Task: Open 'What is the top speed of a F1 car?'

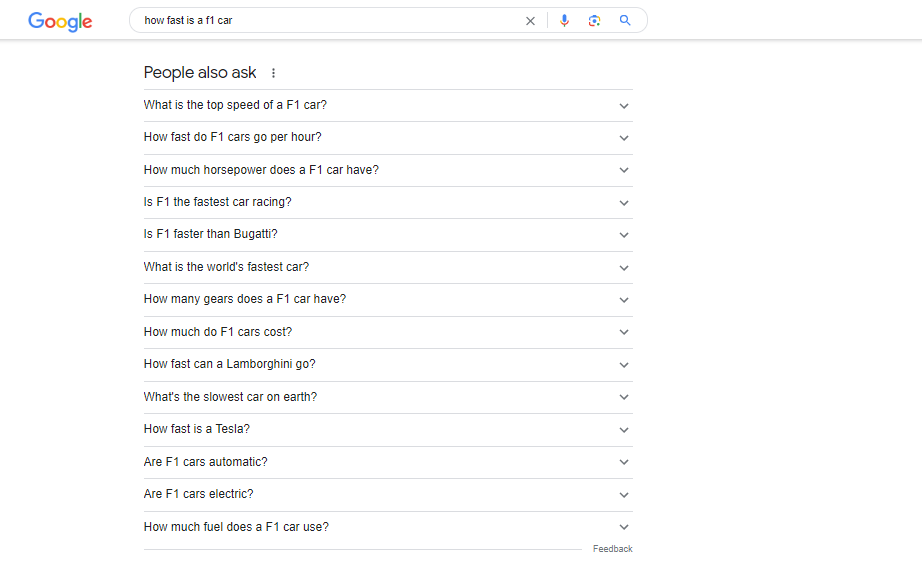Action: [235, 105]
